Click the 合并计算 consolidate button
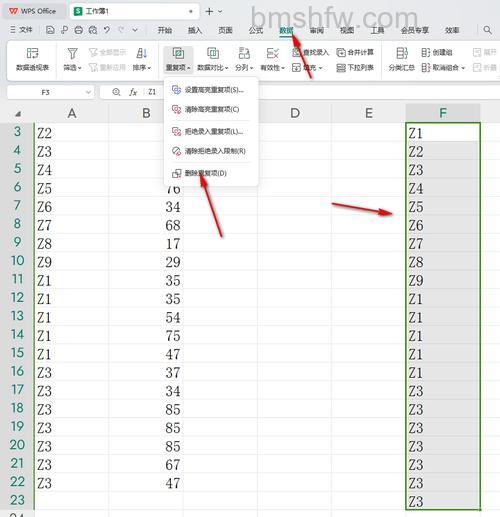The image size is (500, 517). 355,52
